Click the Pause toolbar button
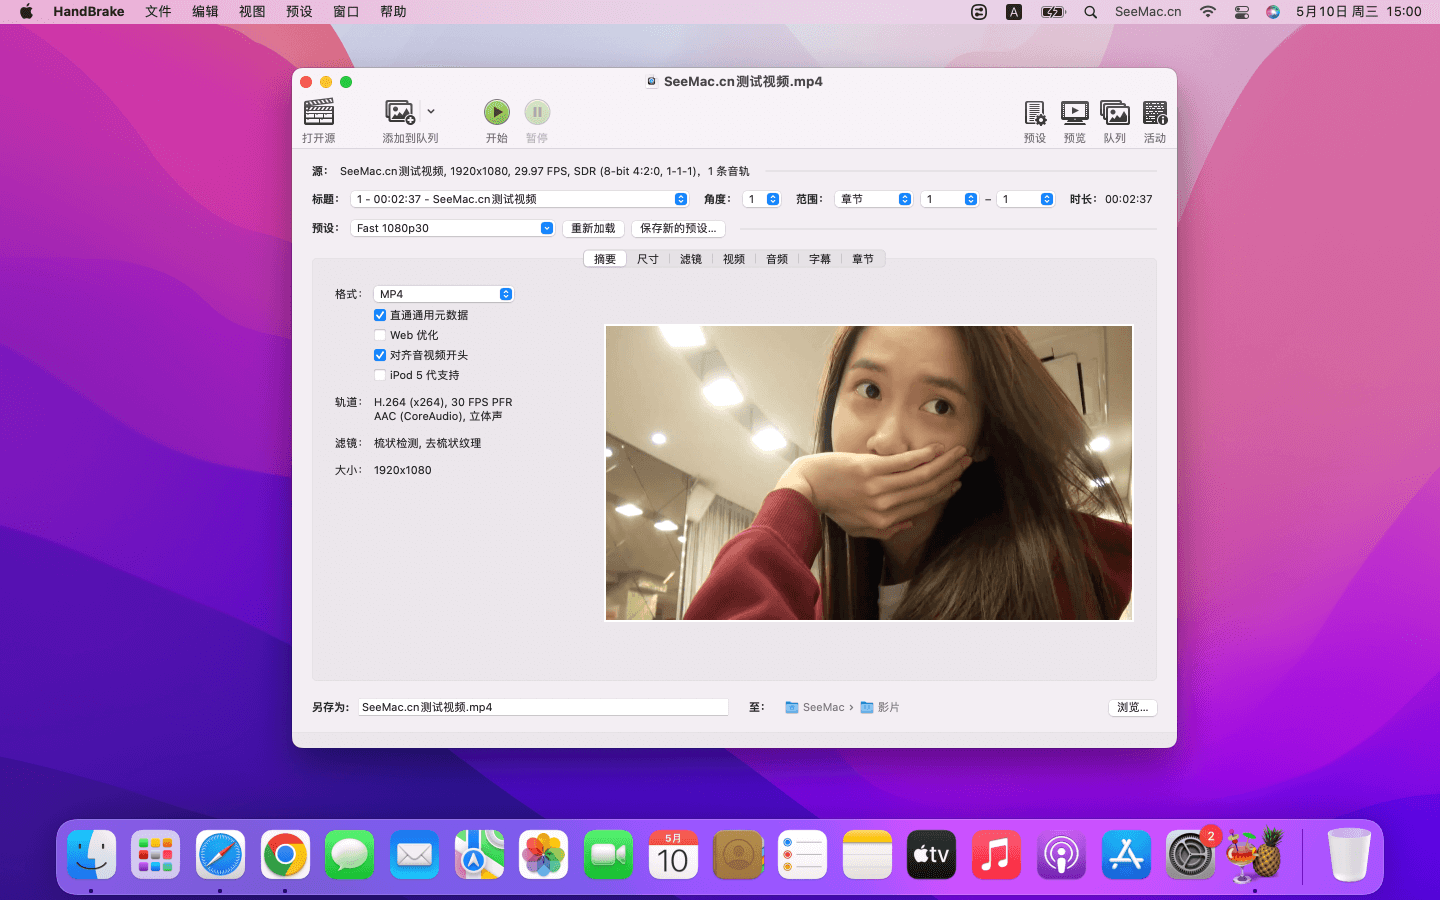Image resolution: width=1440 pixels, height=900 pixels. click(537, 112)
